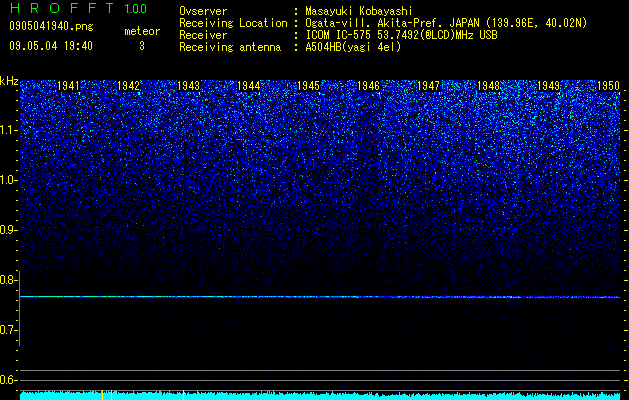Image resolution: width=629 pixels, height=400 pixels.
Task: Click the 1946 time marker
Action: [x=369, y=86]
